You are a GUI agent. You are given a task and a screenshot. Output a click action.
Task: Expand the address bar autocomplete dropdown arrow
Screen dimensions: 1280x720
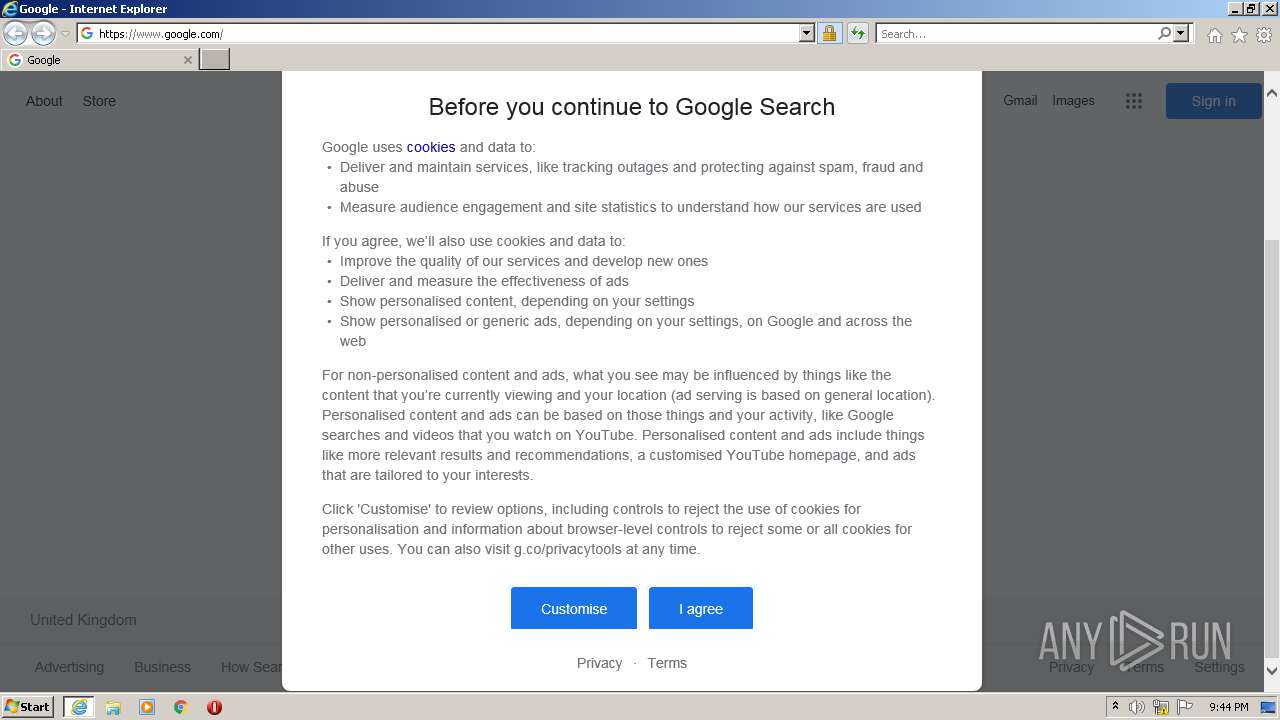pyautogui.click(x=807, y=34)
